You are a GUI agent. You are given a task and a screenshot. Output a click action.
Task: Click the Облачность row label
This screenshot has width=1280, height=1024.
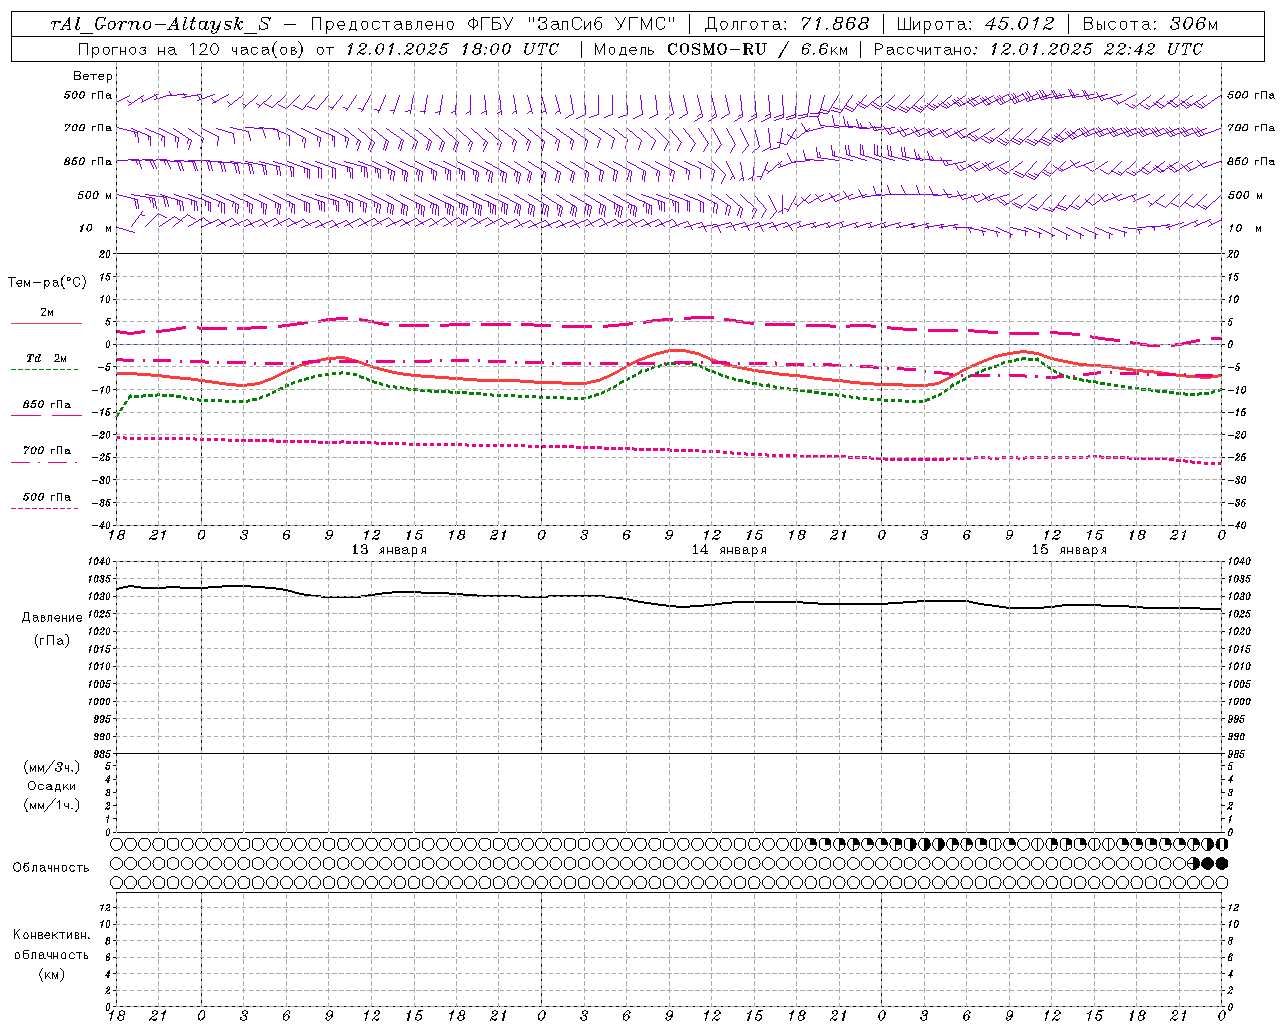tap(51, 868)
